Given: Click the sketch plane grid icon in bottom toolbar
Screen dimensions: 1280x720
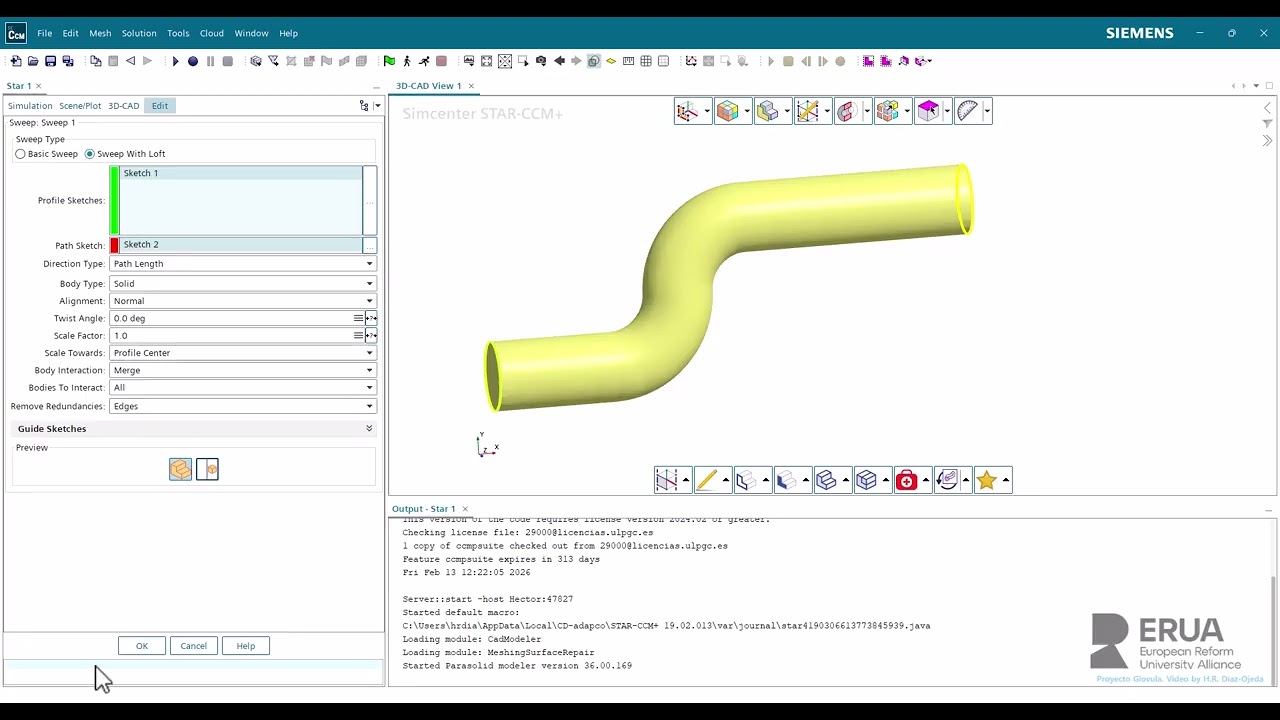Looking at the screenshot, I should (666, 480).
